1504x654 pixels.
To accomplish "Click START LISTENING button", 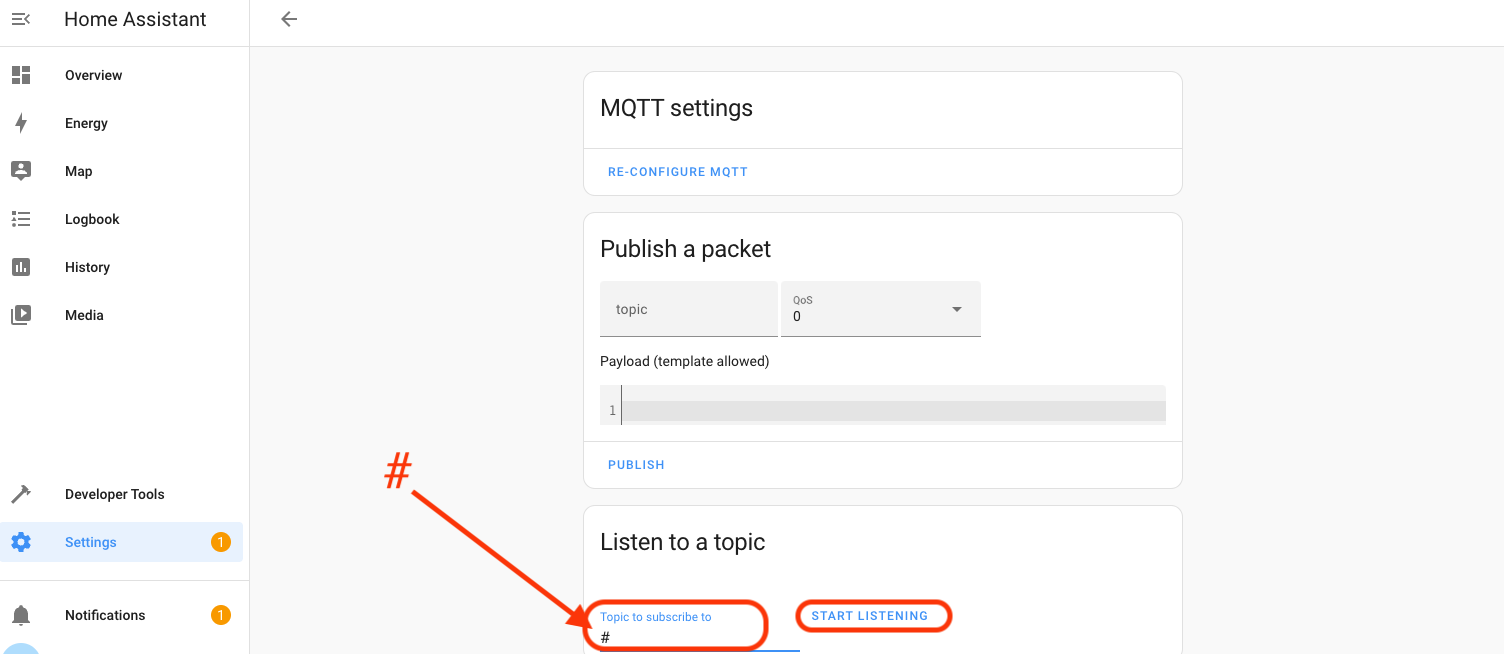I will (x=869, y=616).
